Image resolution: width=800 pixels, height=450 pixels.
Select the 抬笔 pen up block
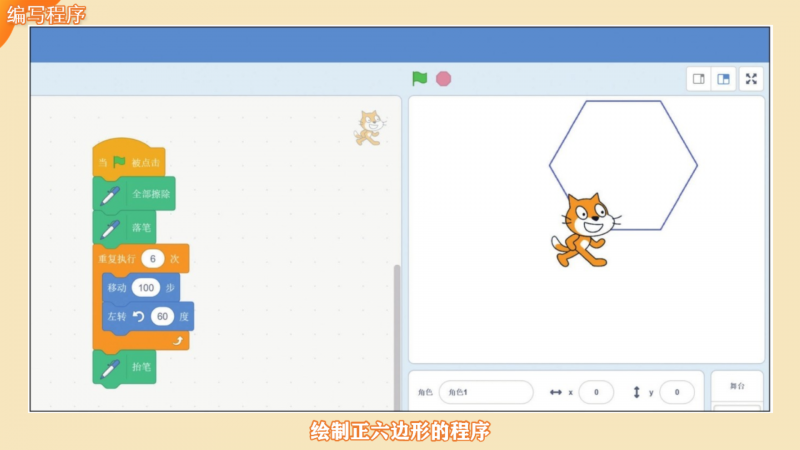(x=124, y=367)
